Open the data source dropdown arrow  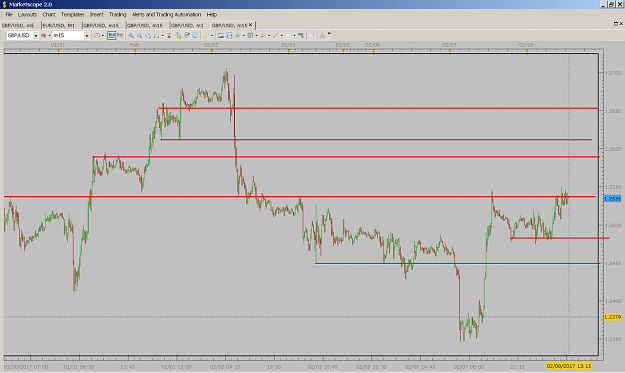pyautogui.click(x=49, y=35)
